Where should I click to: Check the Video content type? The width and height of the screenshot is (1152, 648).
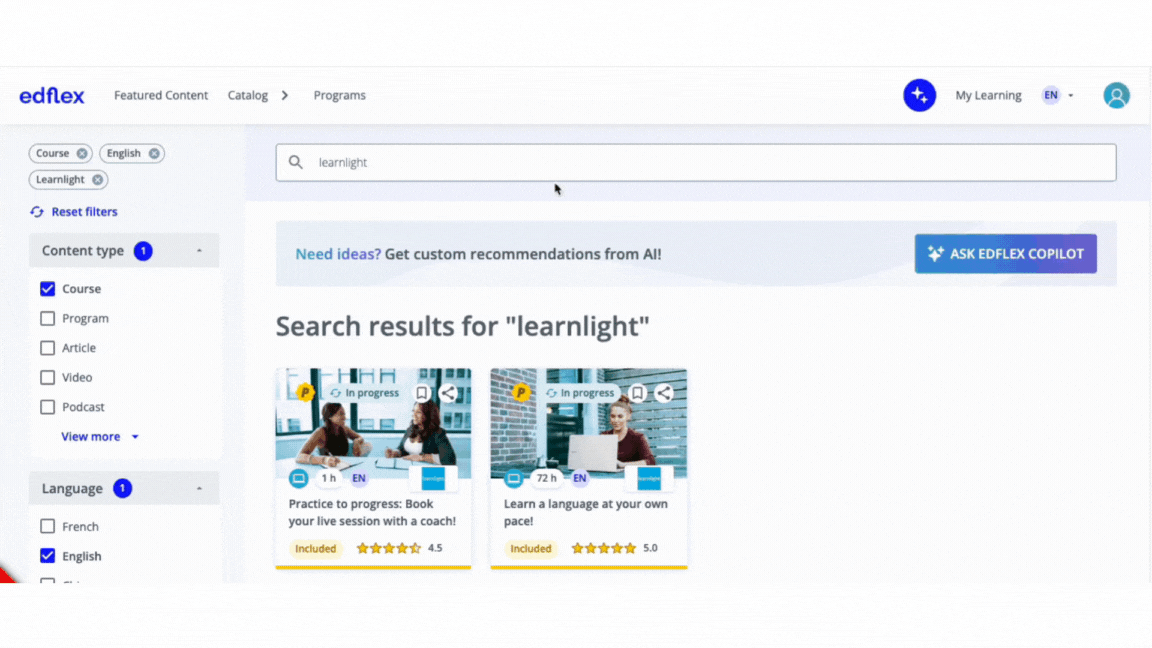pyautogui.click(x=48, y=377)
